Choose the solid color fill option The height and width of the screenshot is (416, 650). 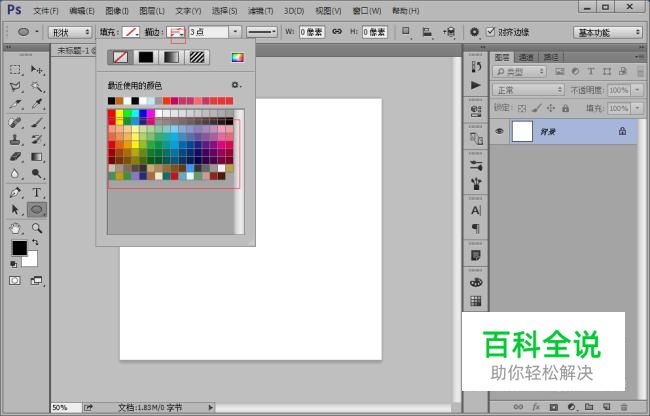click(x=146, y=57)
